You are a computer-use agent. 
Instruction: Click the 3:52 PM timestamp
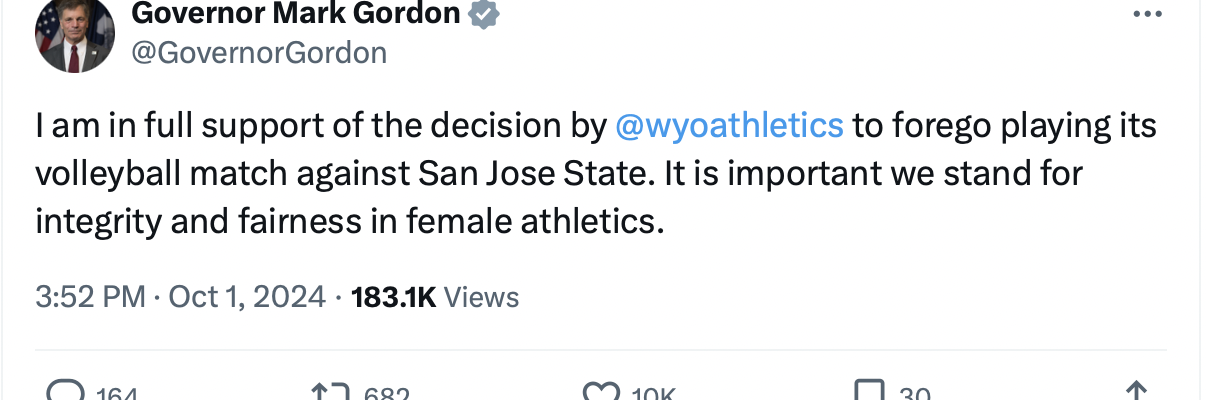89,297
